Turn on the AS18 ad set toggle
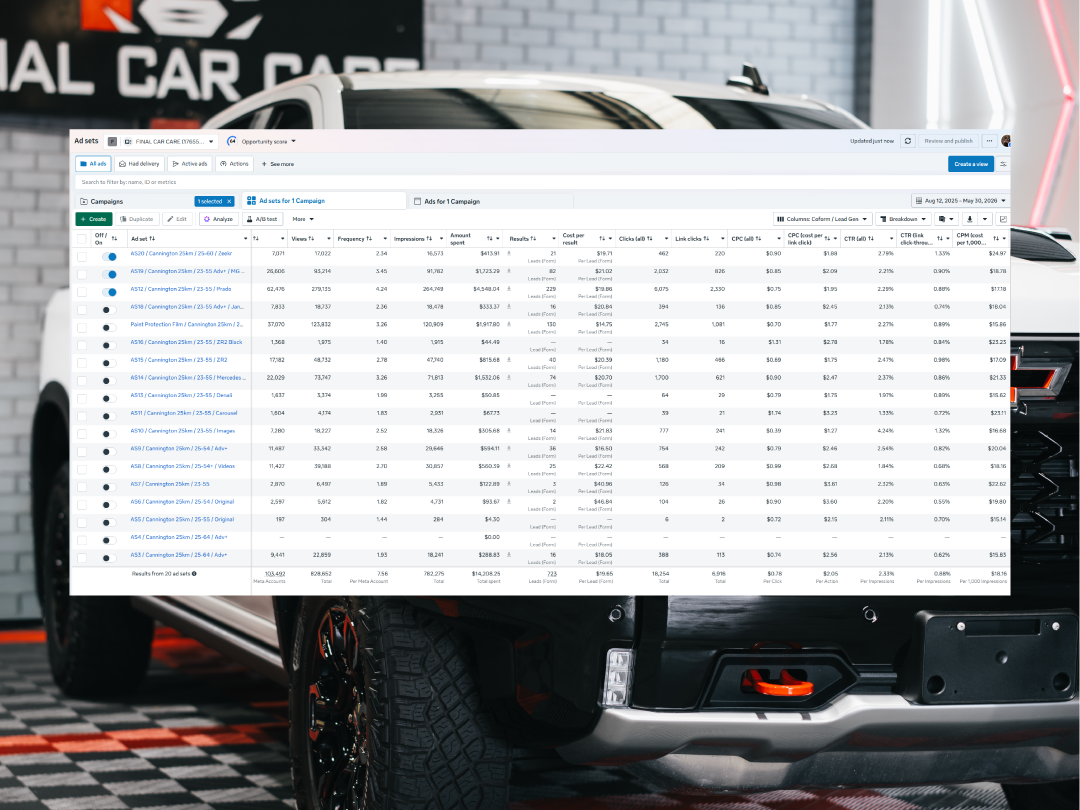Image resolution: width=1080 pixels, height=810 pixels. tap(110, 310)
